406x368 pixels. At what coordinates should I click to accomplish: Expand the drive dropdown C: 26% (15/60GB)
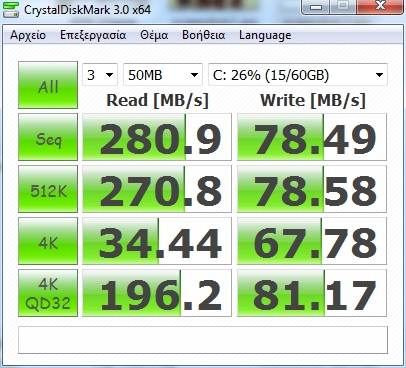click(298, 75)
